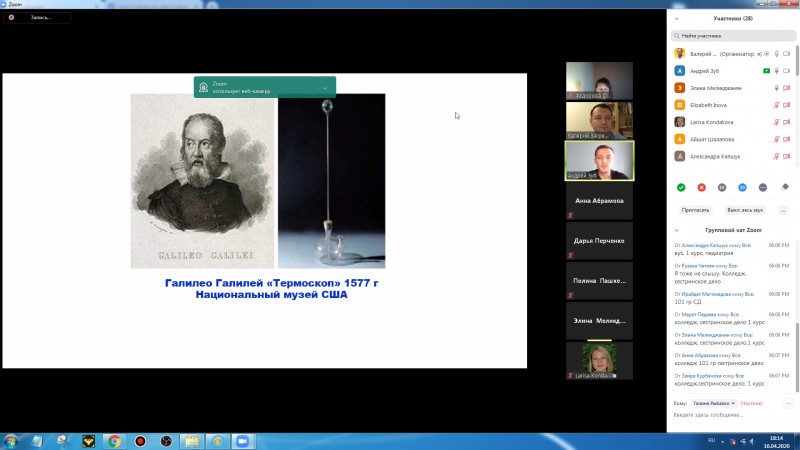800x450 pixels.
Task: Collapse the Участники panel chevron
Action: click(677, 19)
